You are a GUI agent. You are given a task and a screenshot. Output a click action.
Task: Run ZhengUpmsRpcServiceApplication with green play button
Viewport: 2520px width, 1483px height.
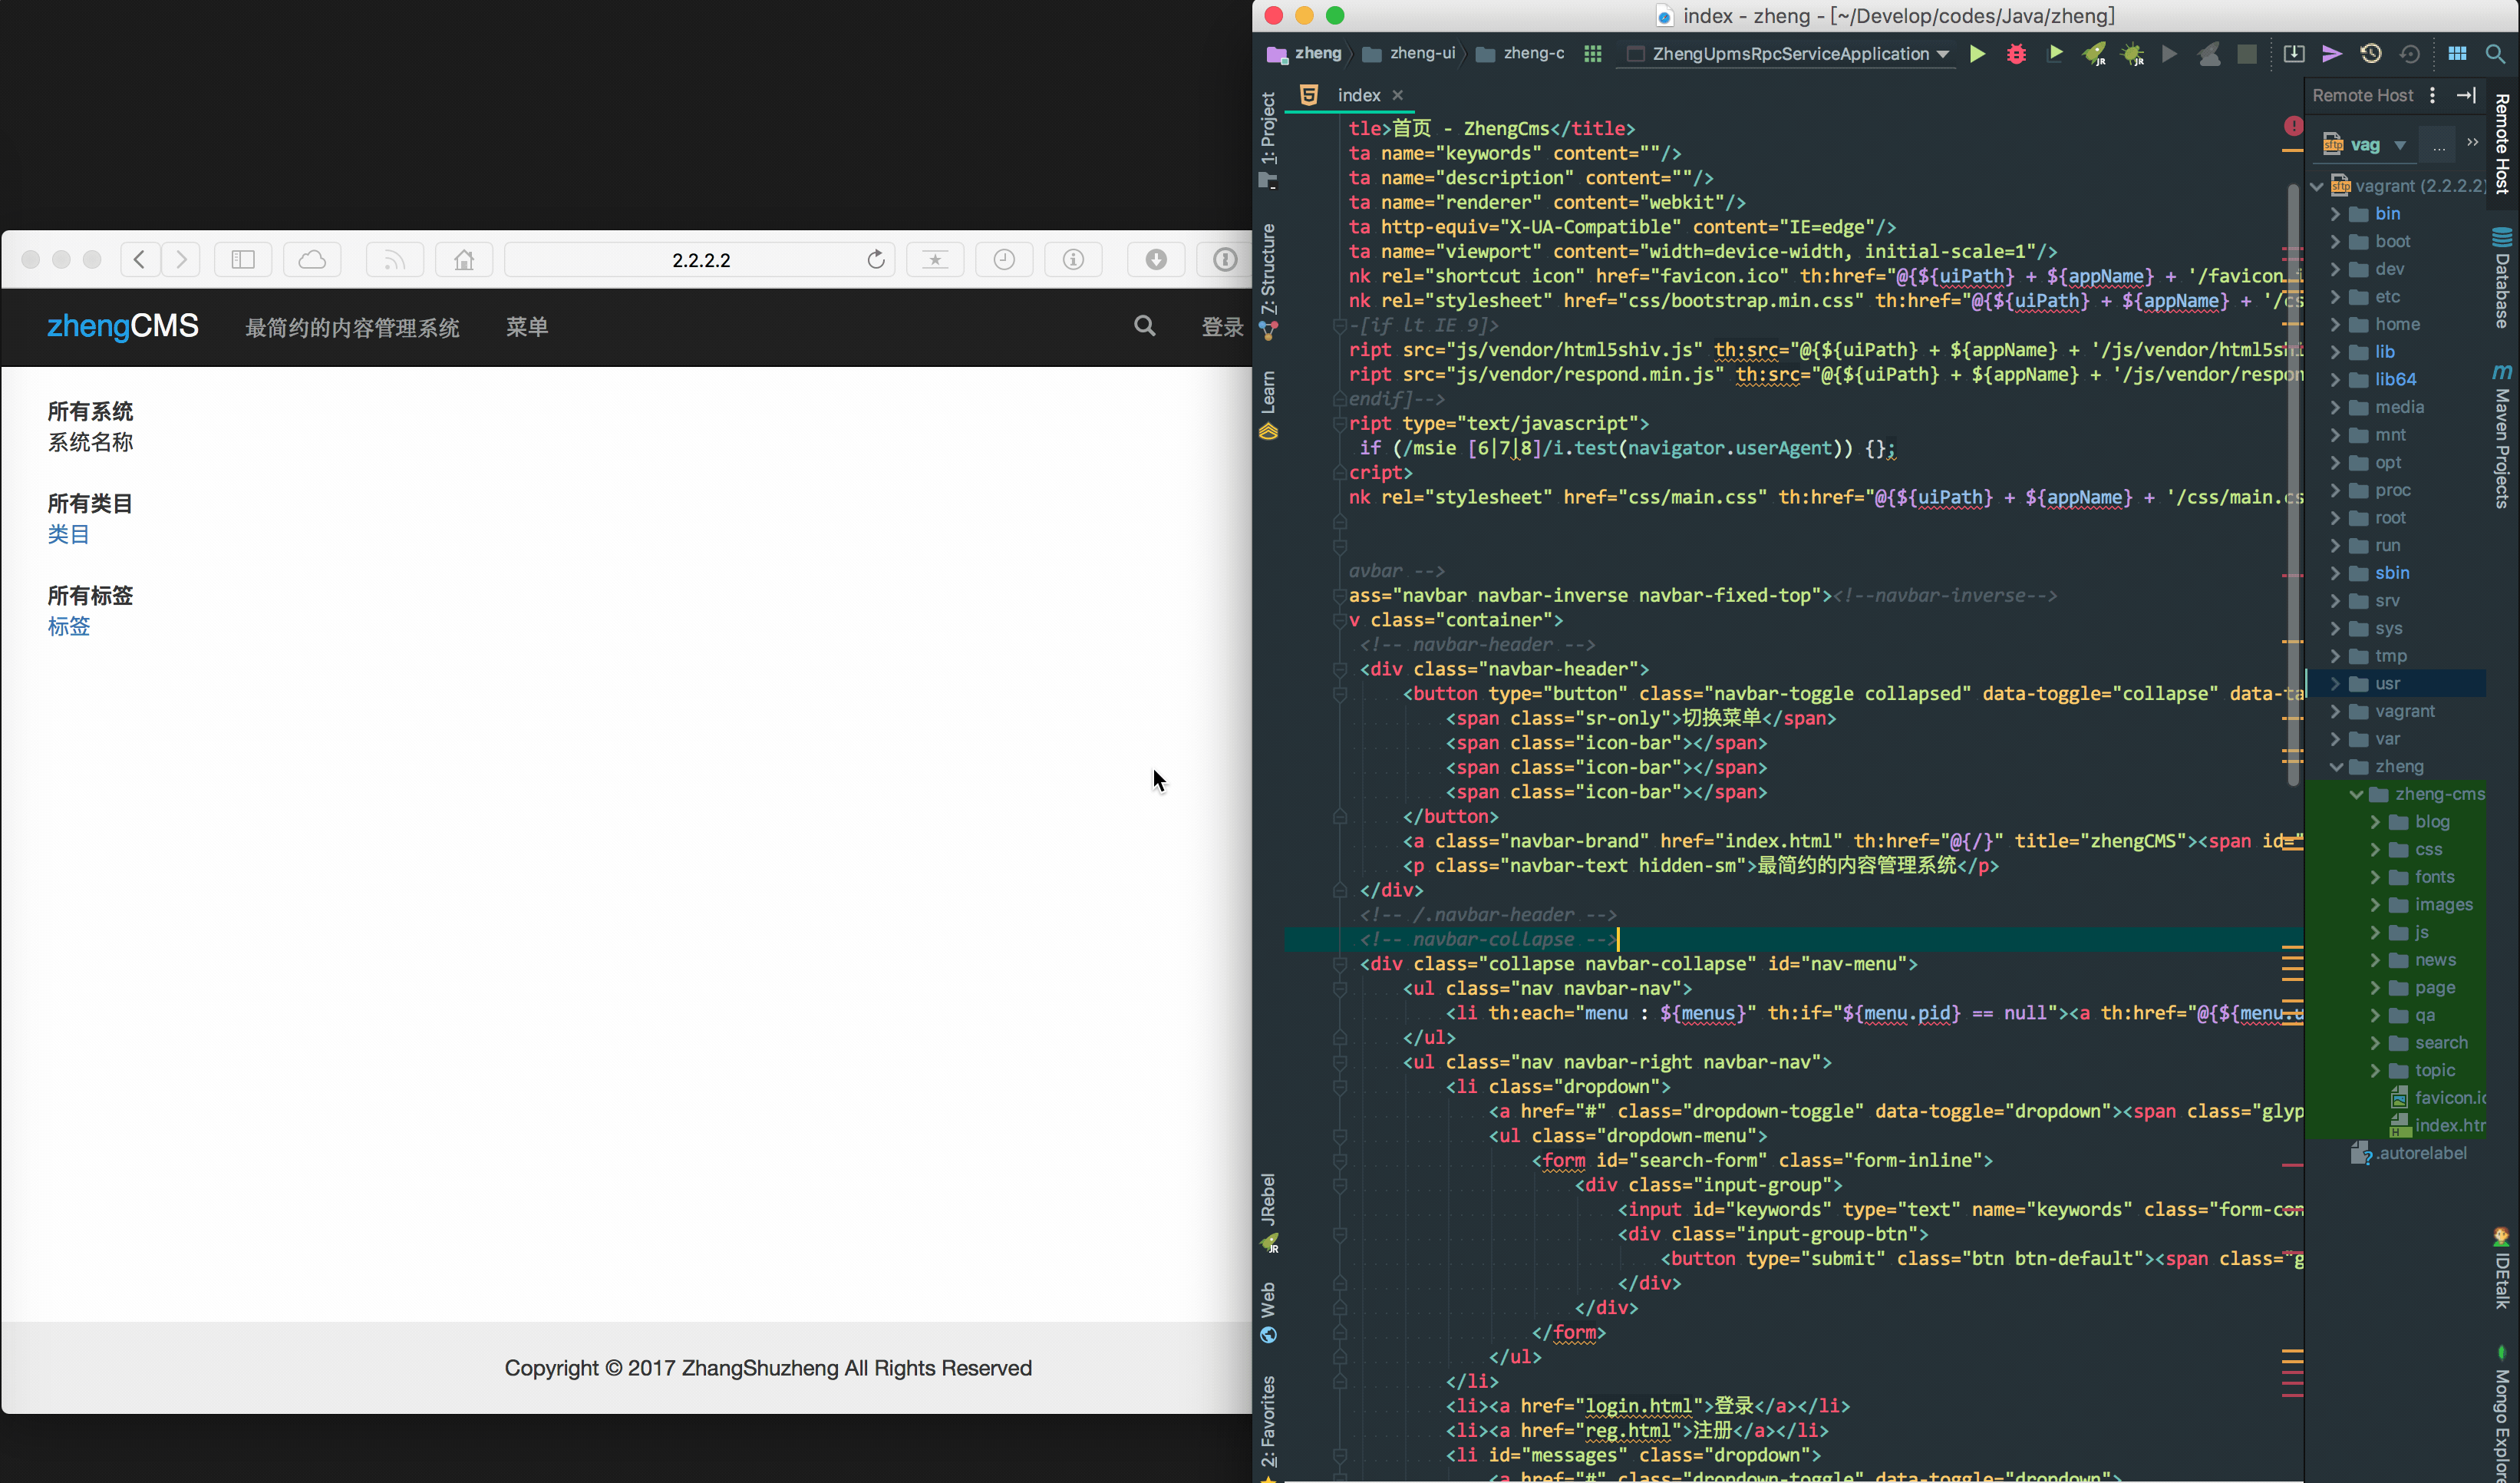pos(1977,54)
